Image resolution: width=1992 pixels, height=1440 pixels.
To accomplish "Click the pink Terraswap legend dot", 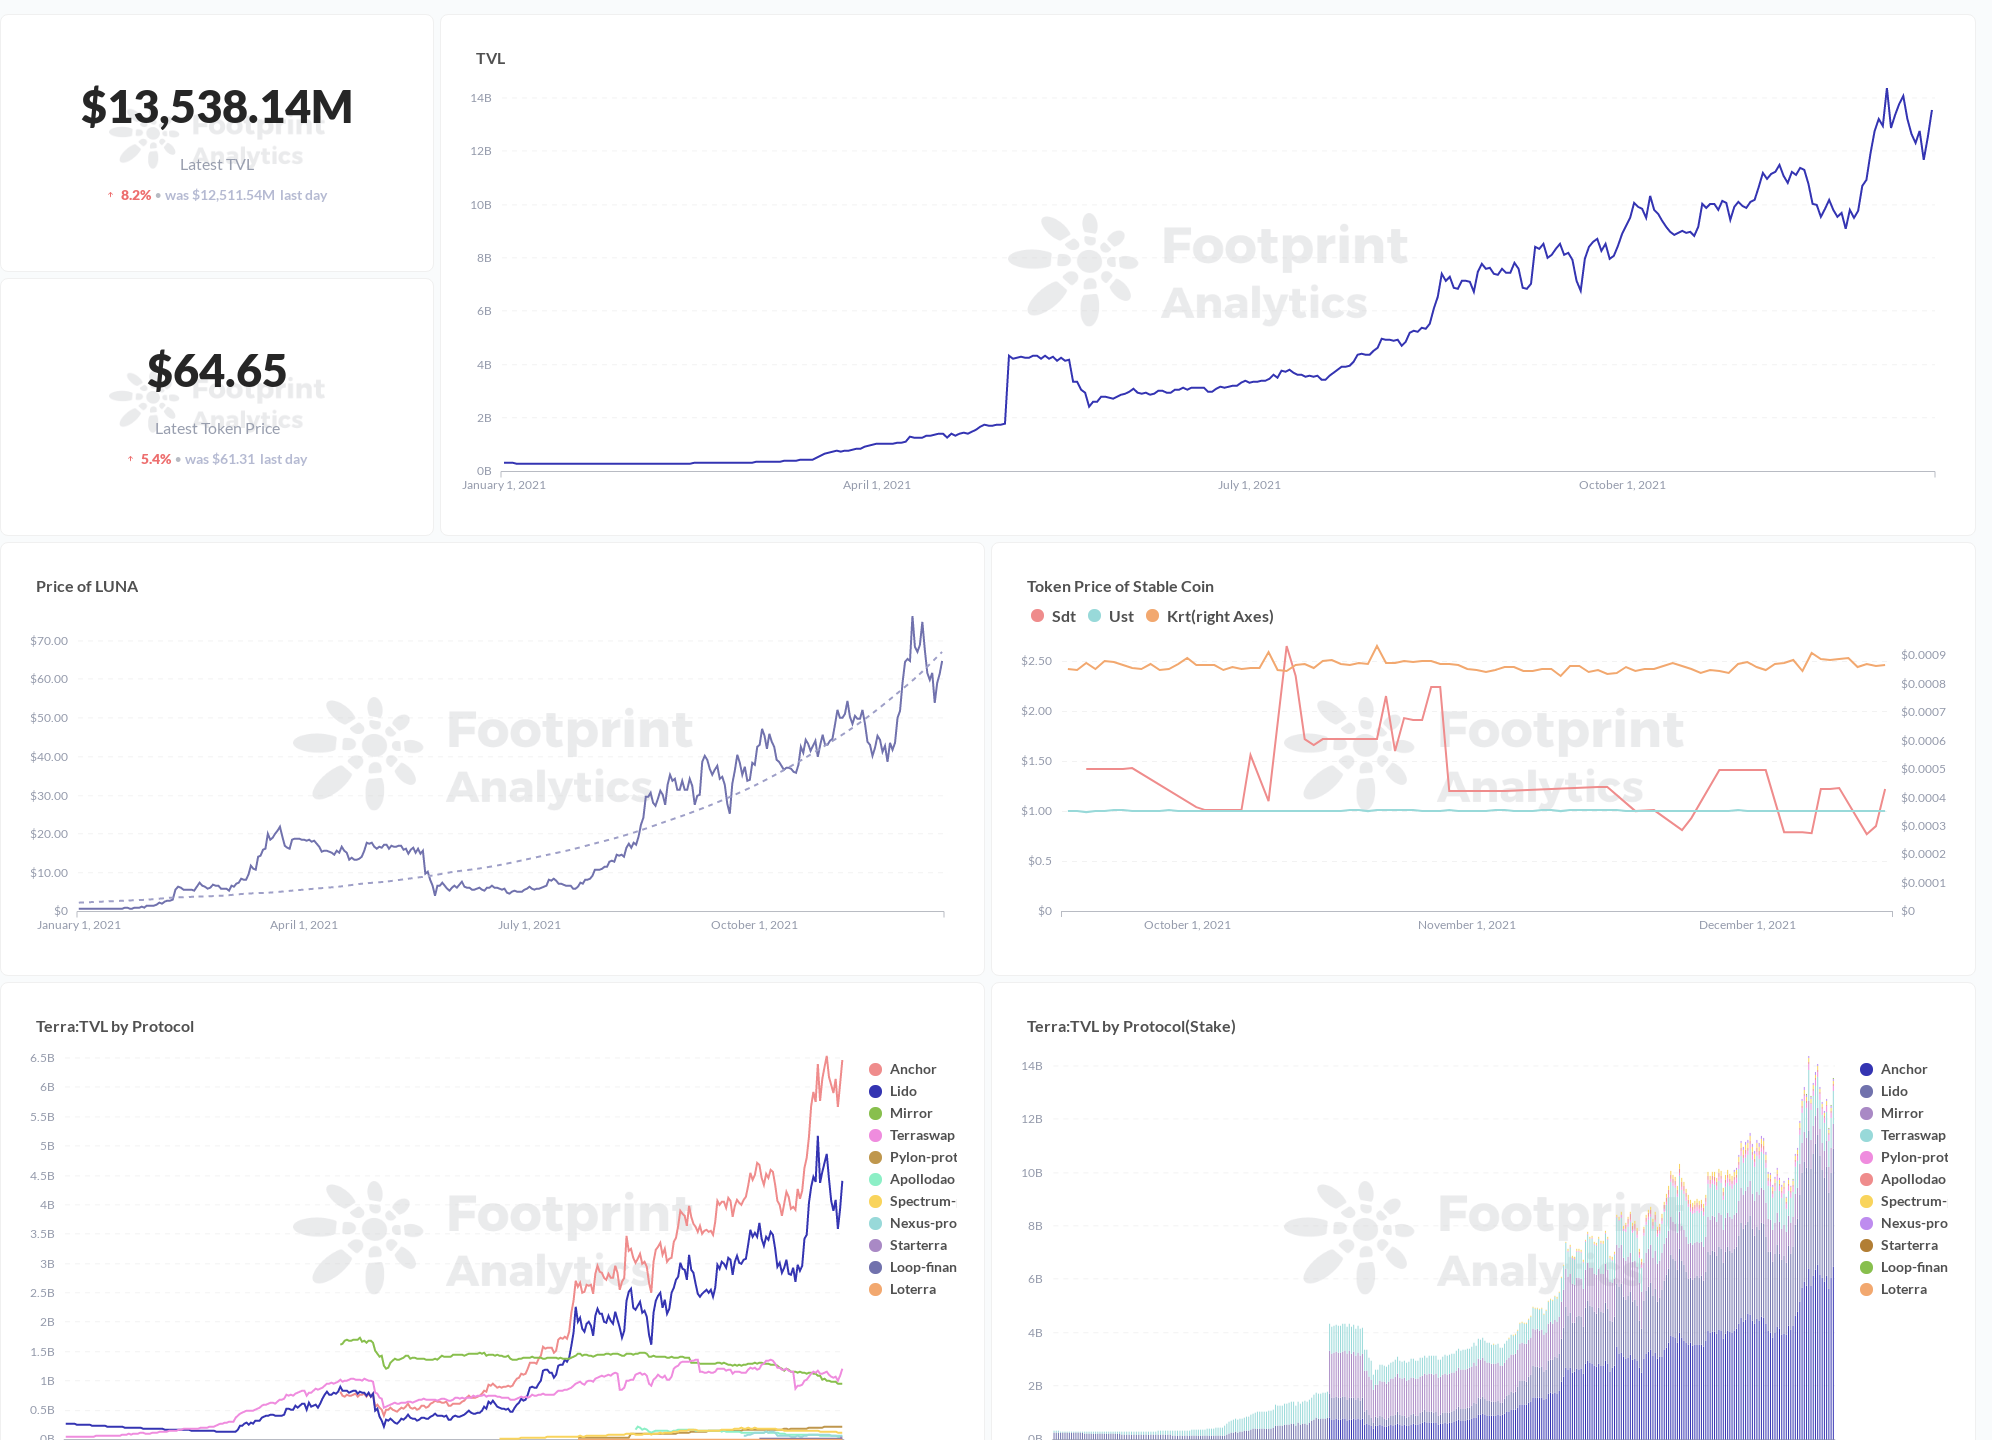I will click(x=876, y=1135).
